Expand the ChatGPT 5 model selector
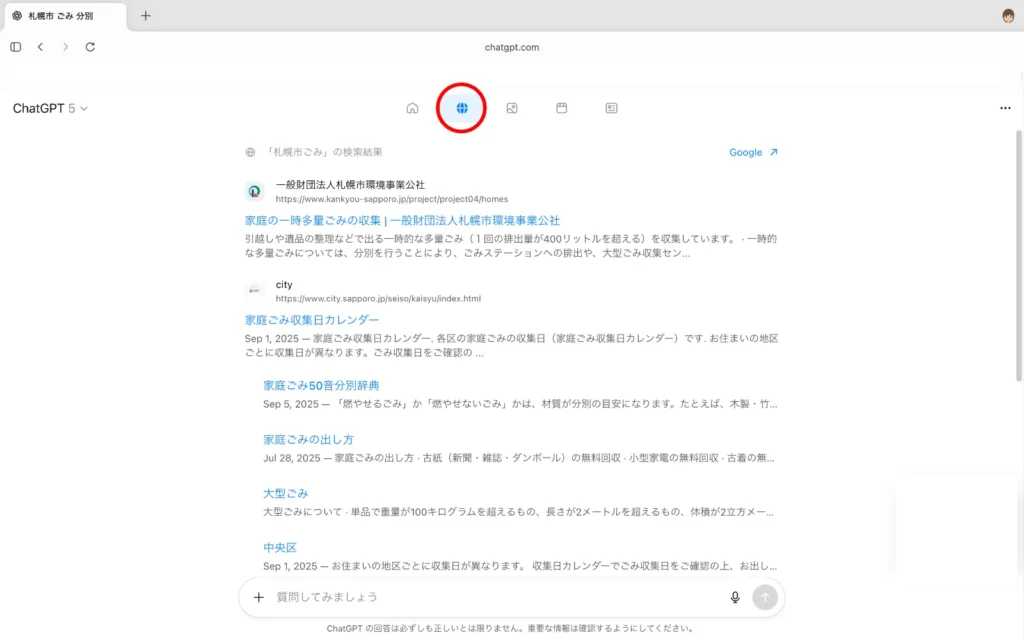This screenshot has height=640, width=1024. [50, 107]
